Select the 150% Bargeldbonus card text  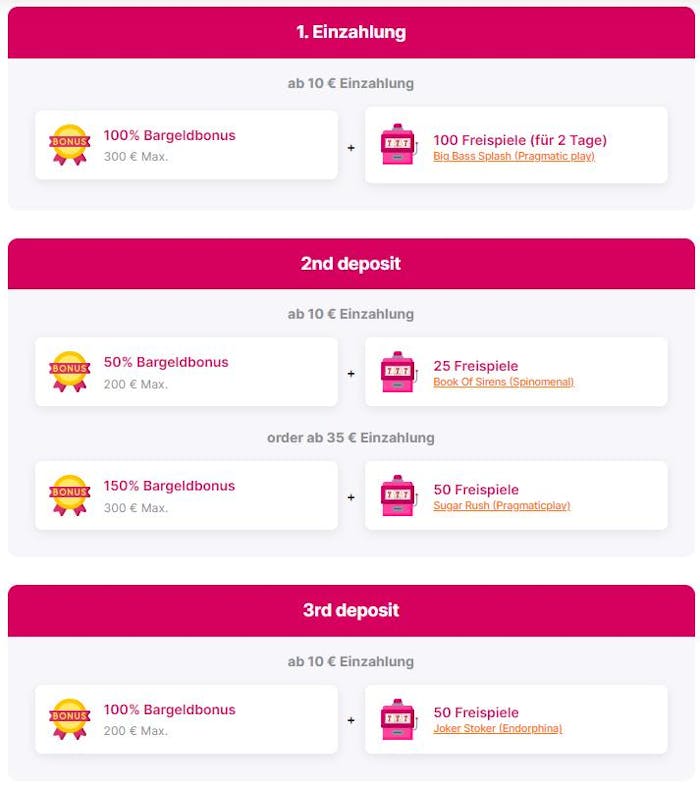coord(169,486)
